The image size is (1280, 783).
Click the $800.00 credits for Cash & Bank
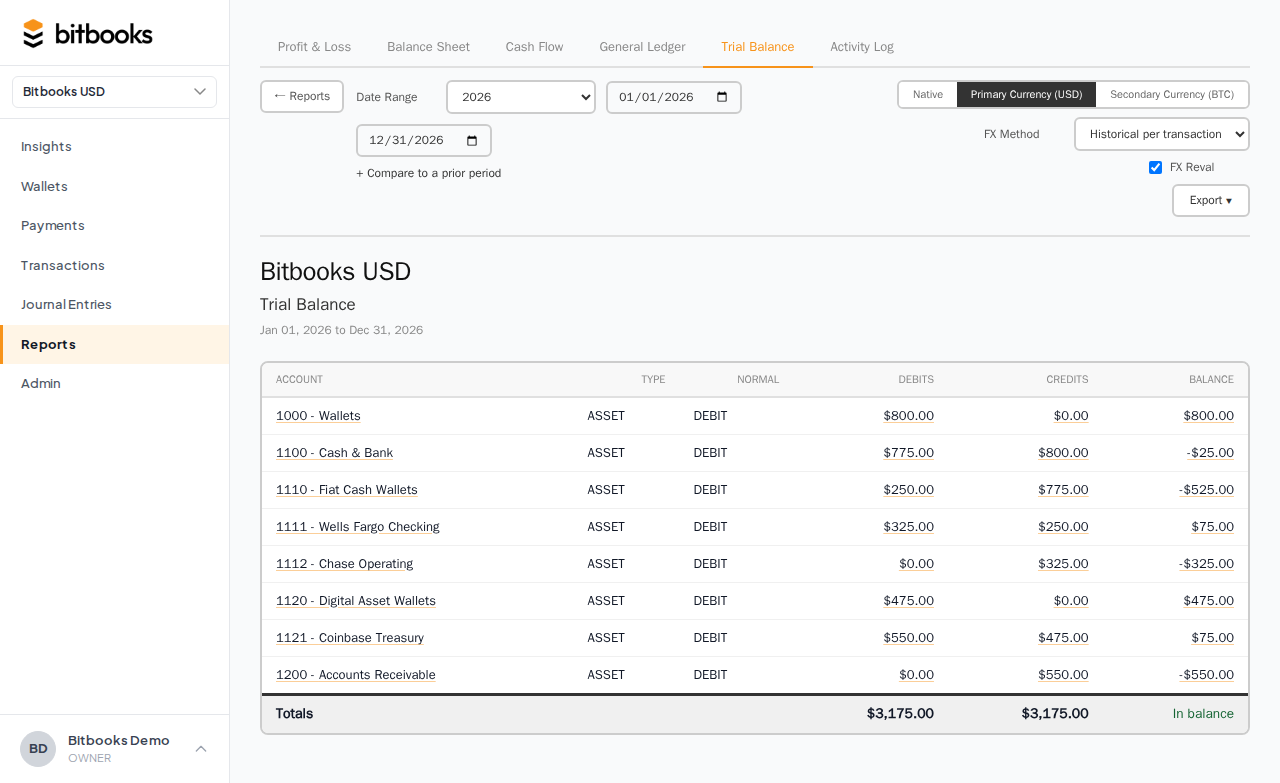[1063, 453]
